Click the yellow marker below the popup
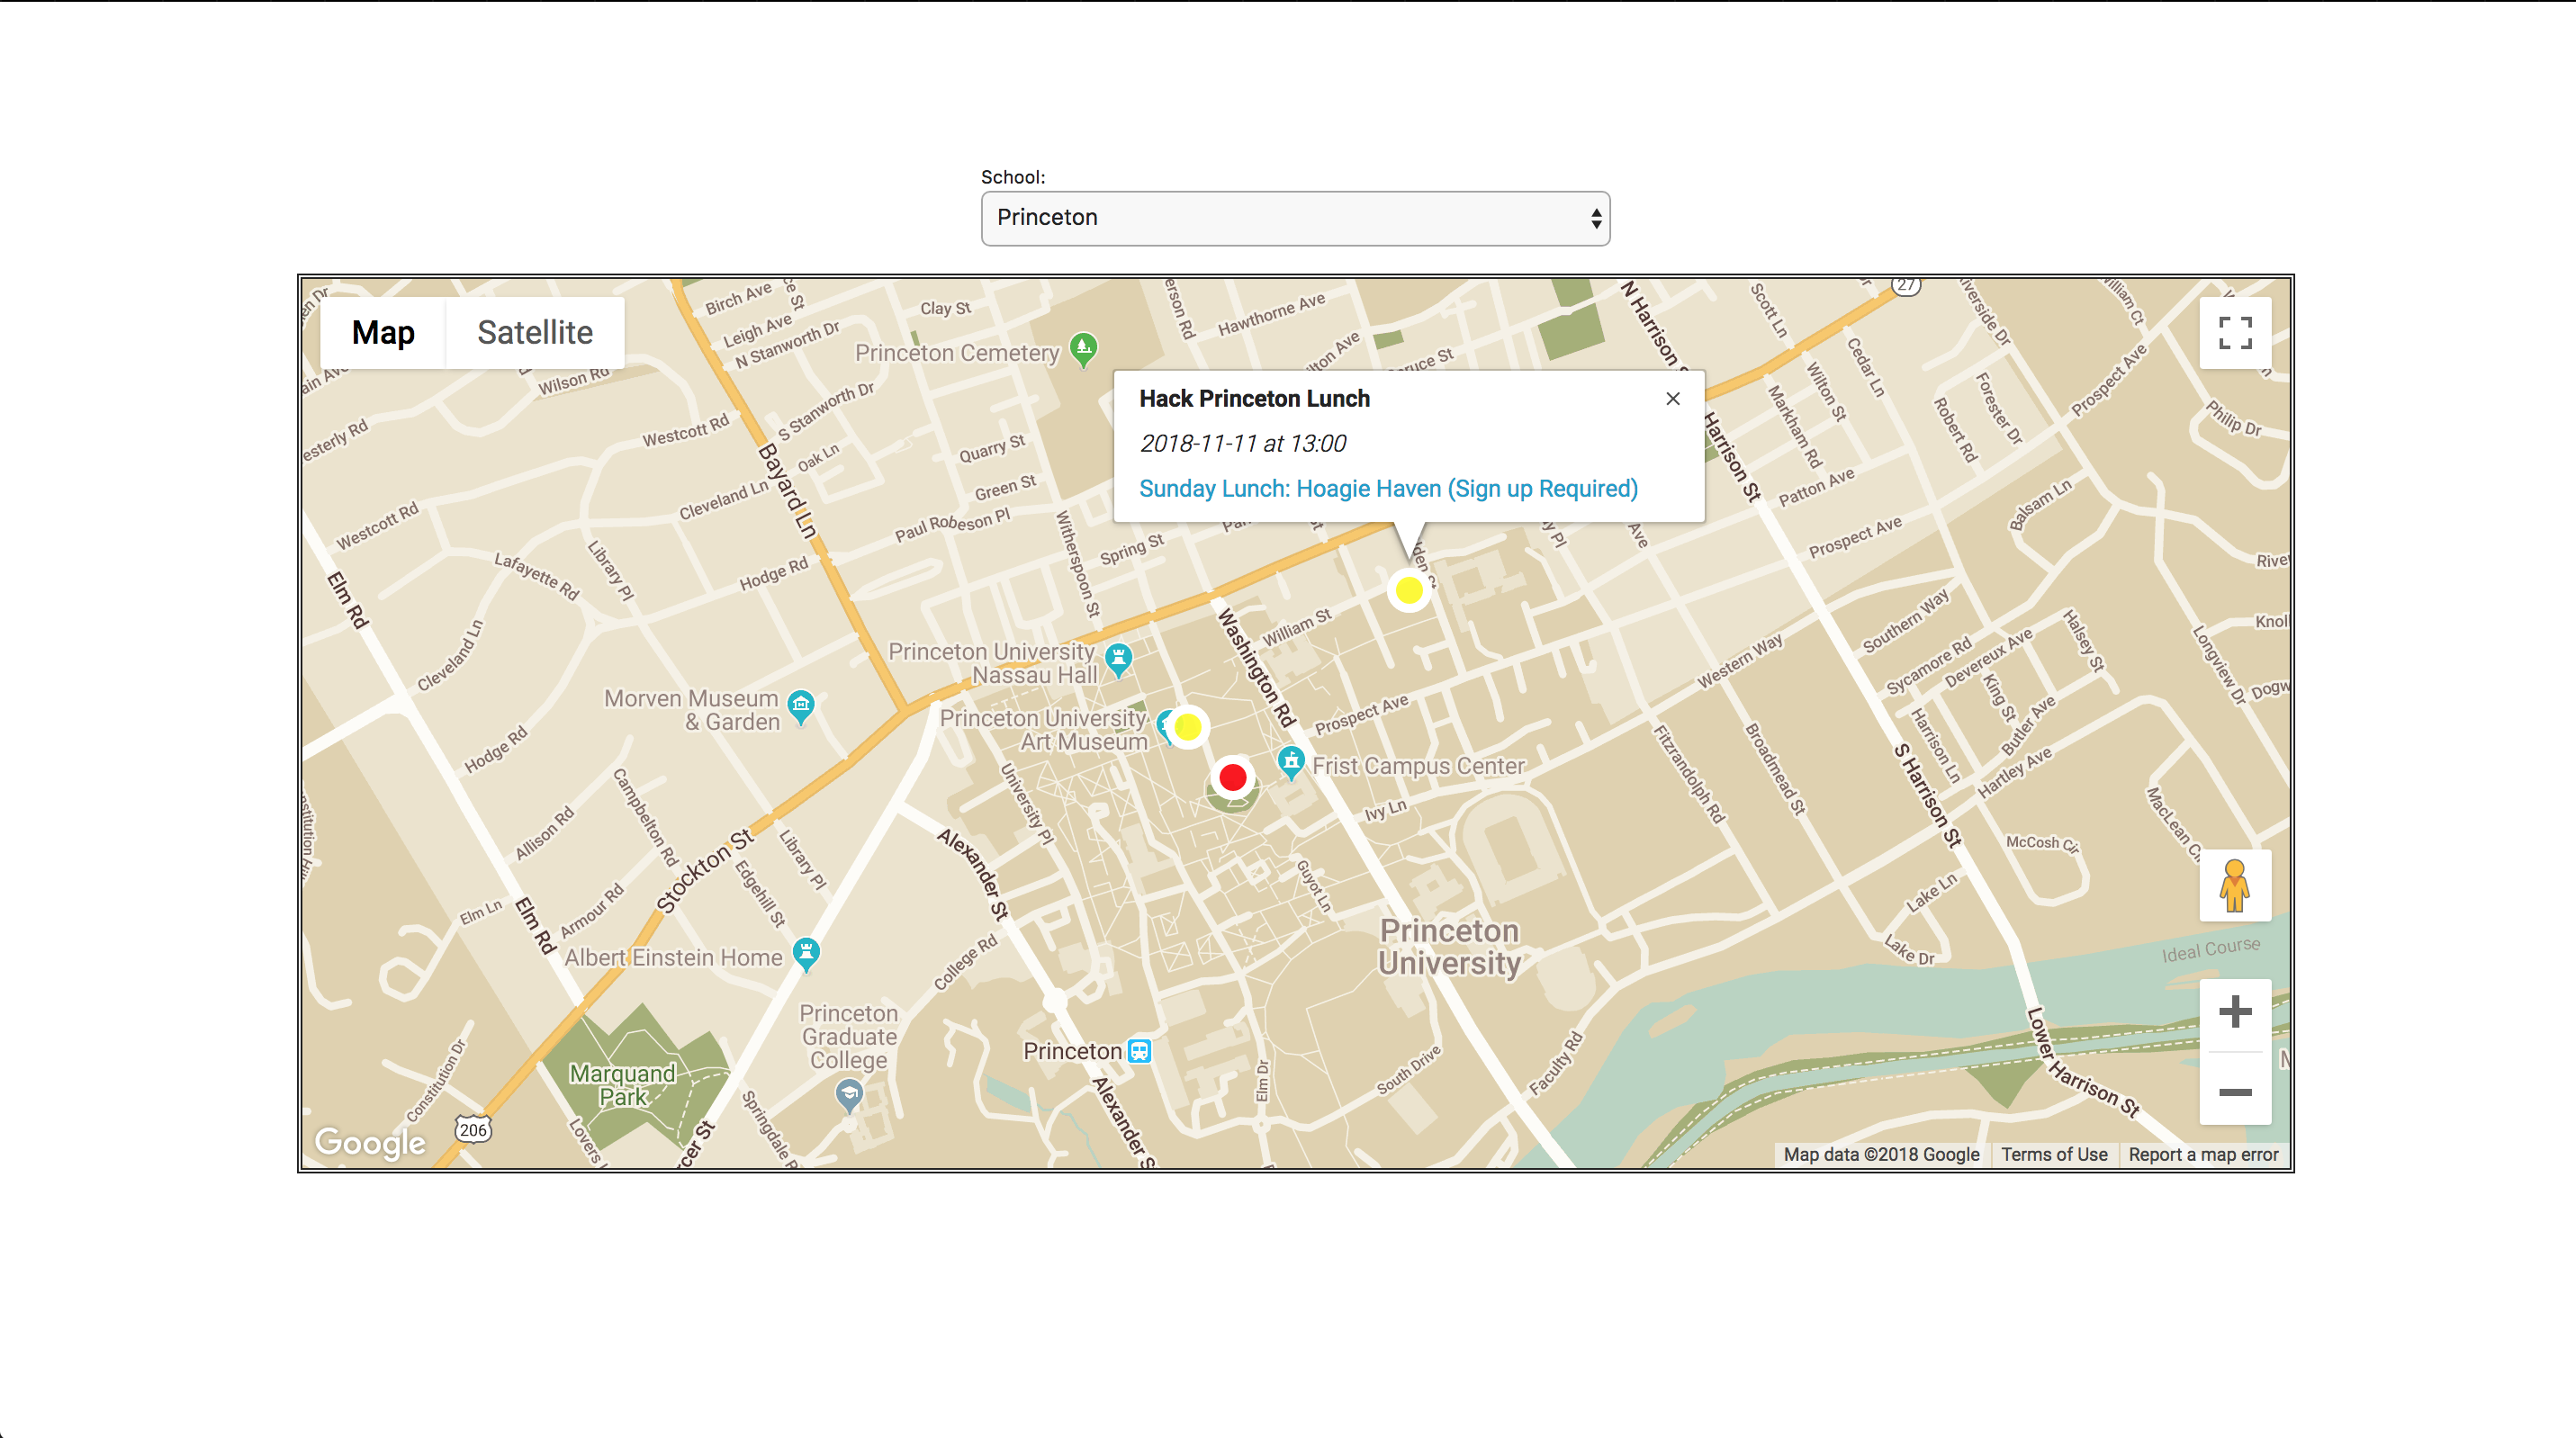 (1408, 590)
